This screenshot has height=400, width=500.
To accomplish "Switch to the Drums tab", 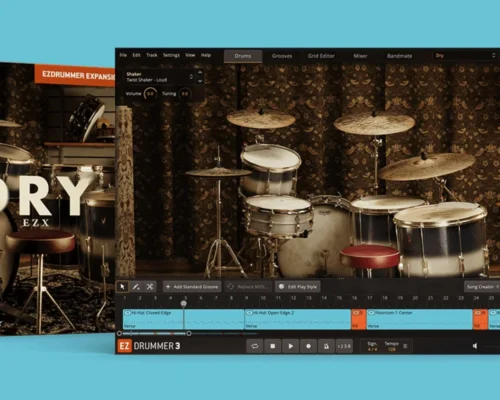I will pyautogui.click(x=243, y=56).
